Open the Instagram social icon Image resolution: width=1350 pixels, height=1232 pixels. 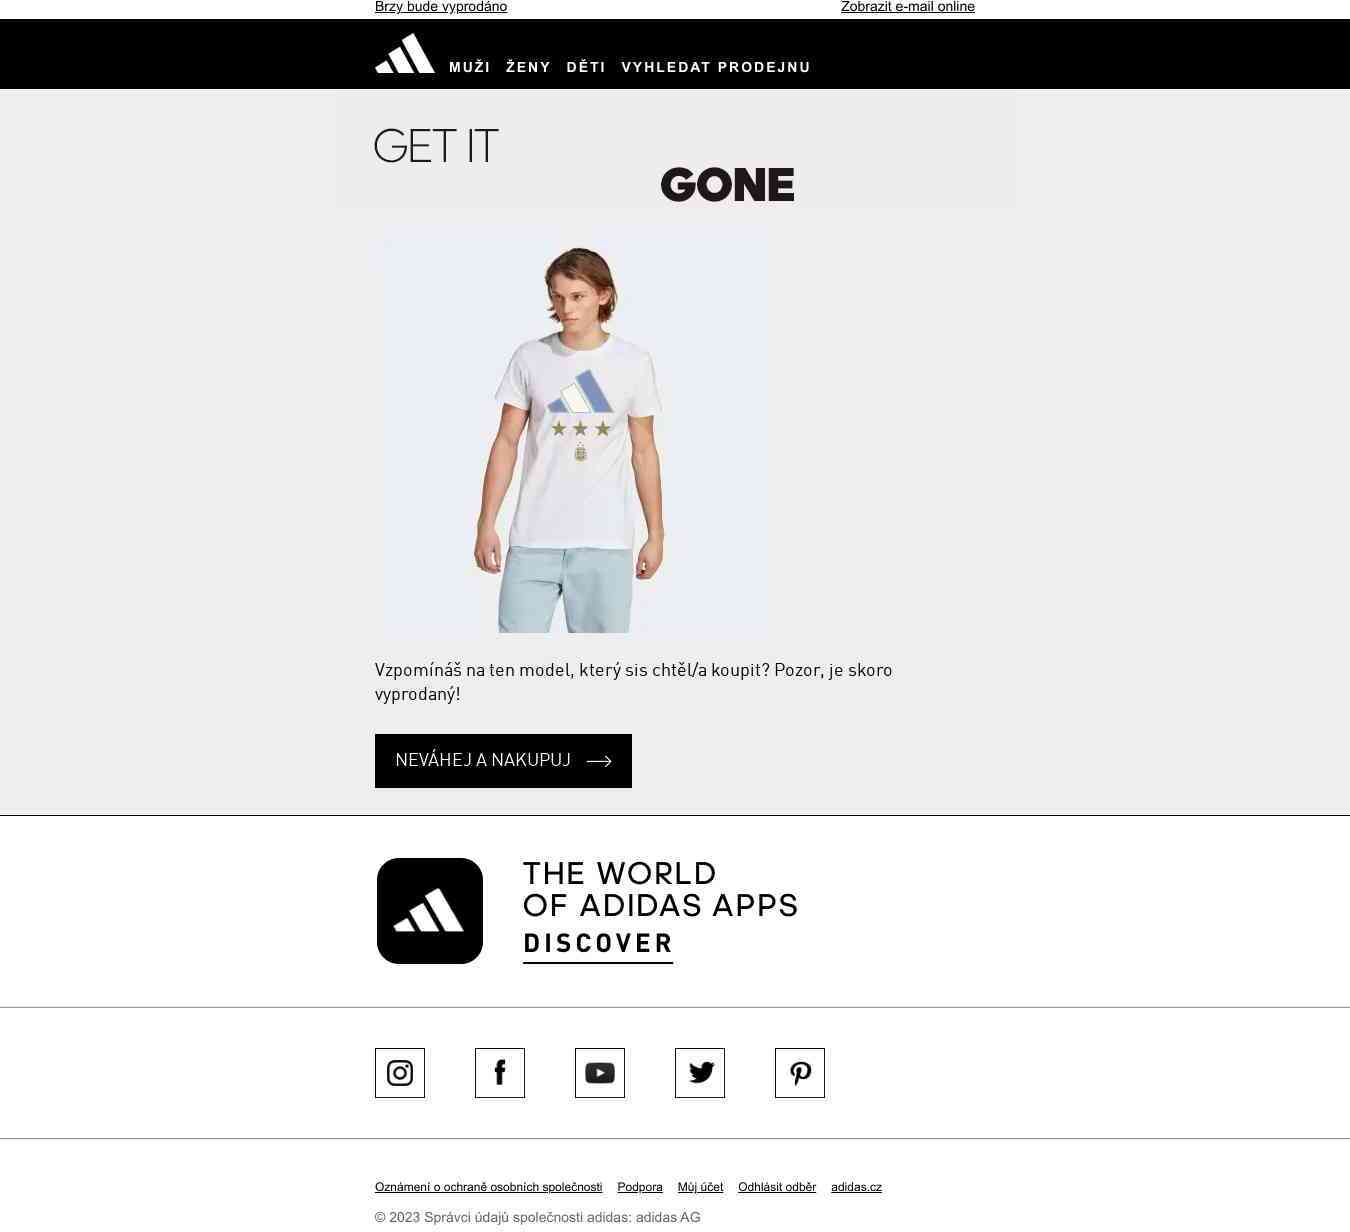tap(400, 1073)
